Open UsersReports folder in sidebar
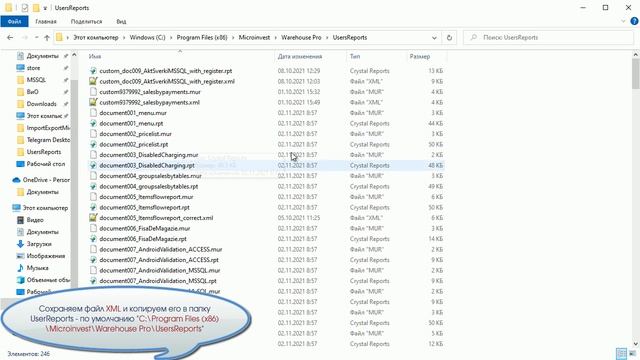The image size is (640, 360). point(44,152)
